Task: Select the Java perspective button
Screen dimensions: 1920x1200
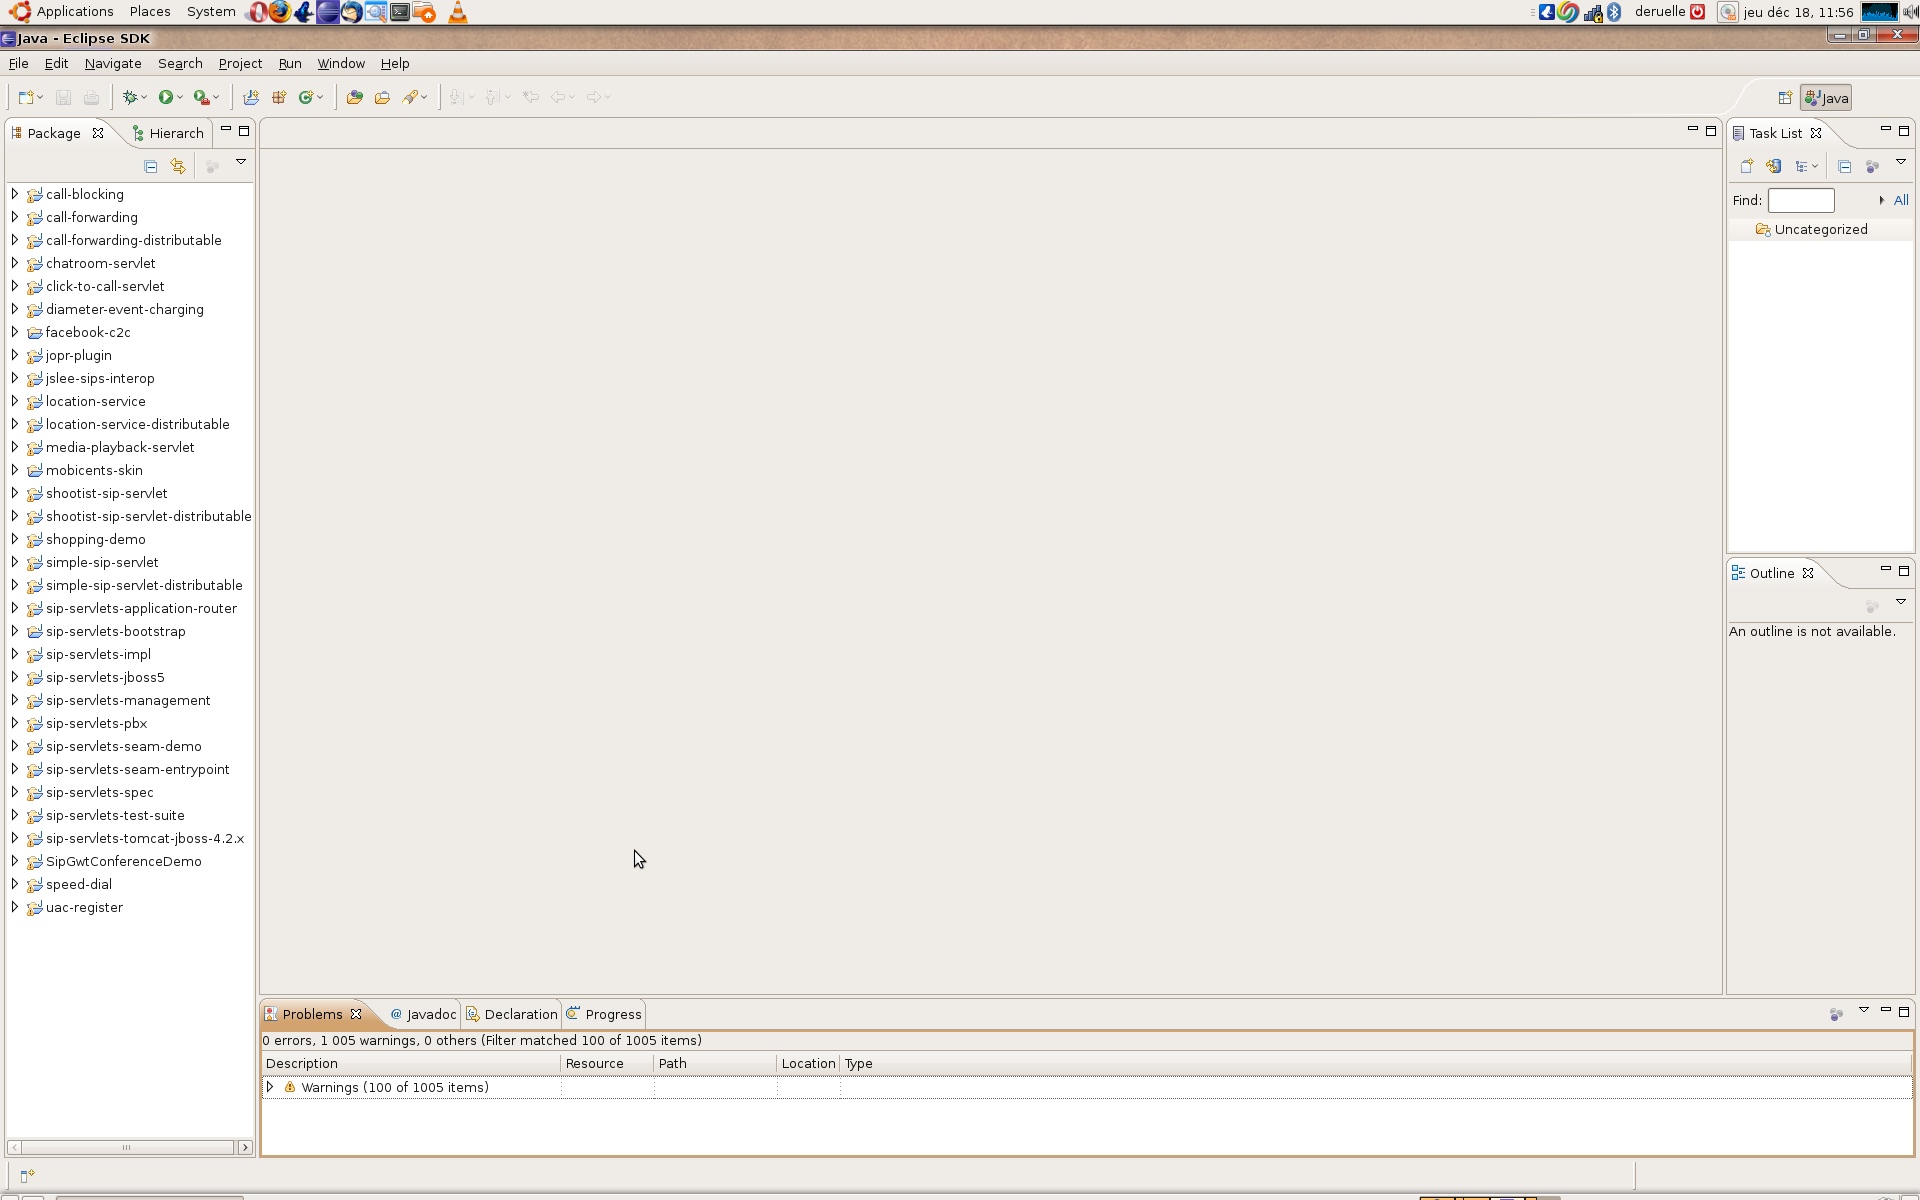Action: click(x=1826, y=97)
